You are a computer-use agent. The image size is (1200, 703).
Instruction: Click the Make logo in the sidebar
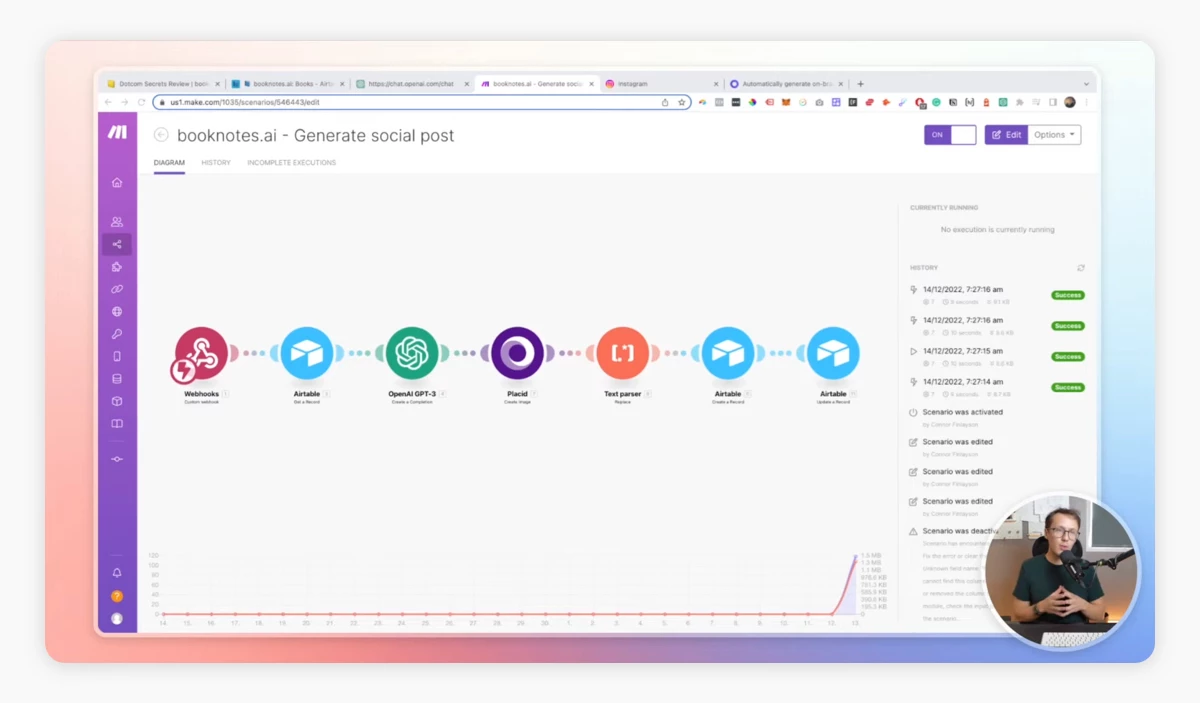pos(117,133)
